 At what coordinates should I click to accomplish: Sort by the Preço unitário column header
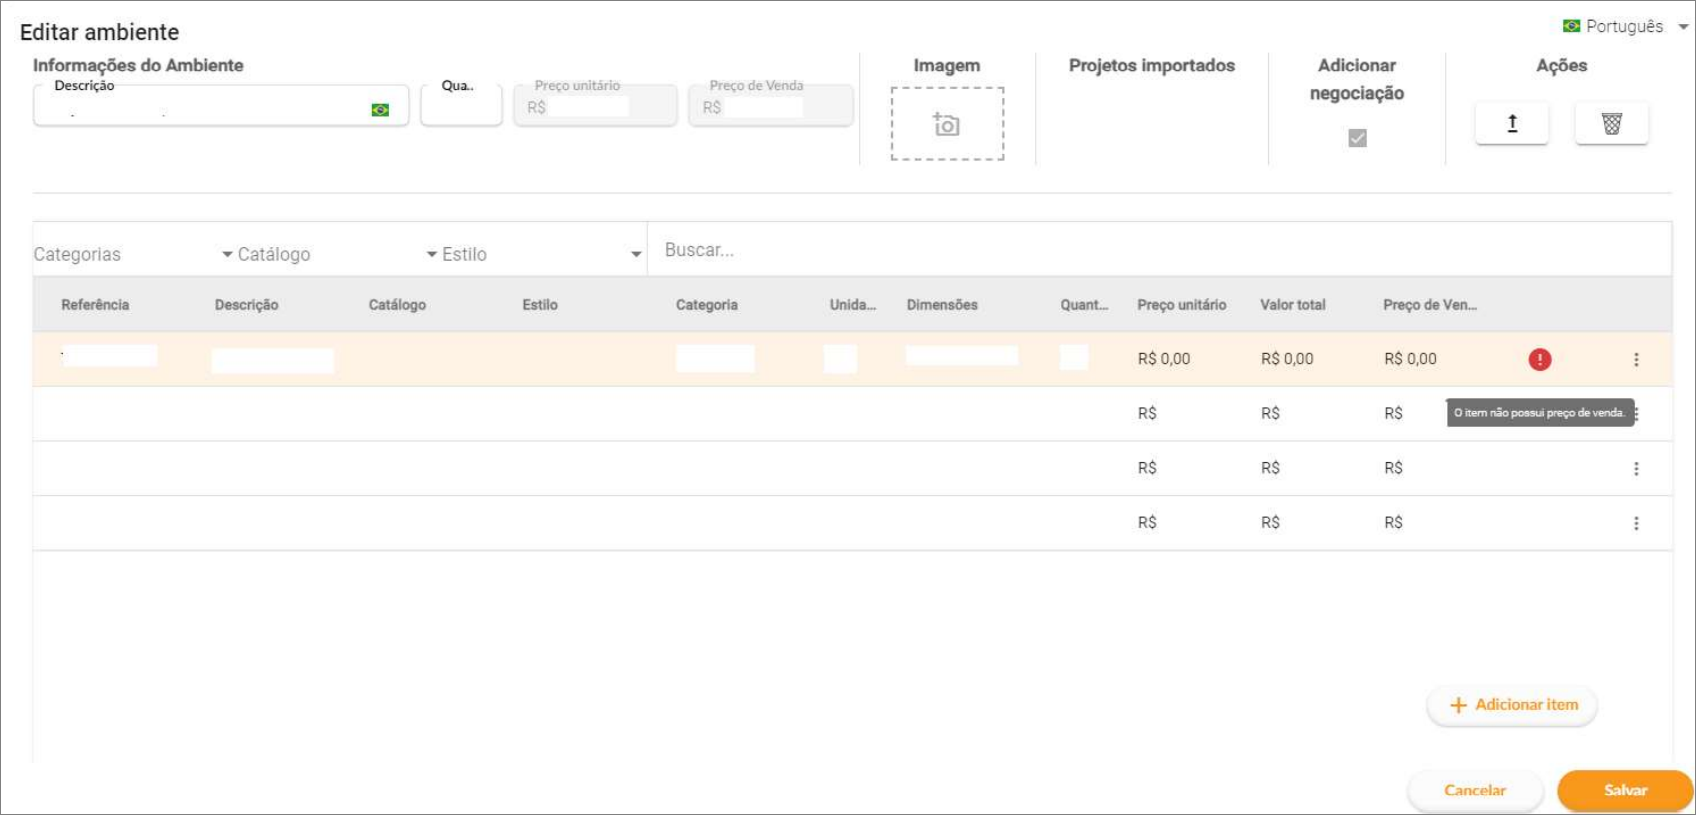click(1182, 305)
